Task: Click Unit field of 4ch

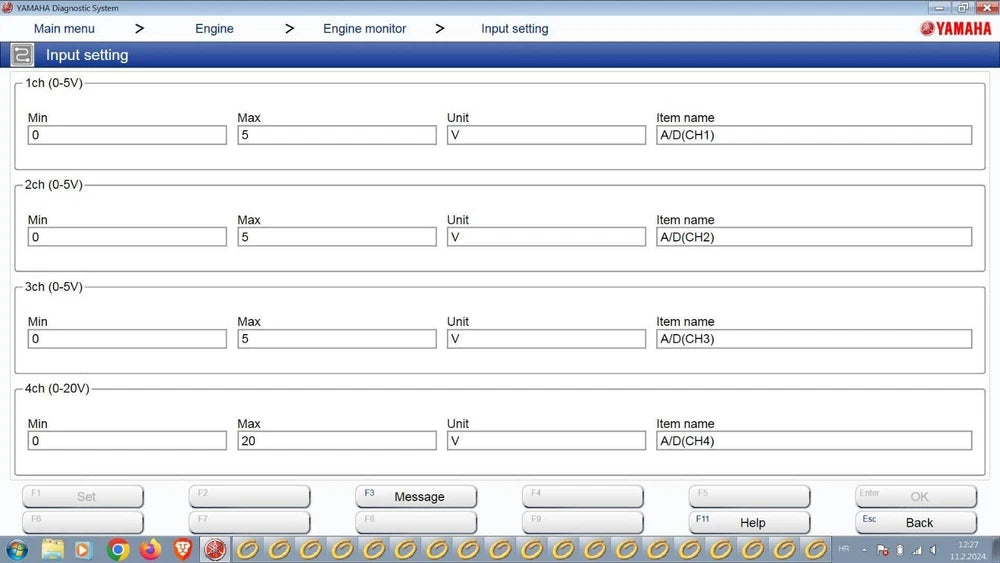Action: click(546, 441)
